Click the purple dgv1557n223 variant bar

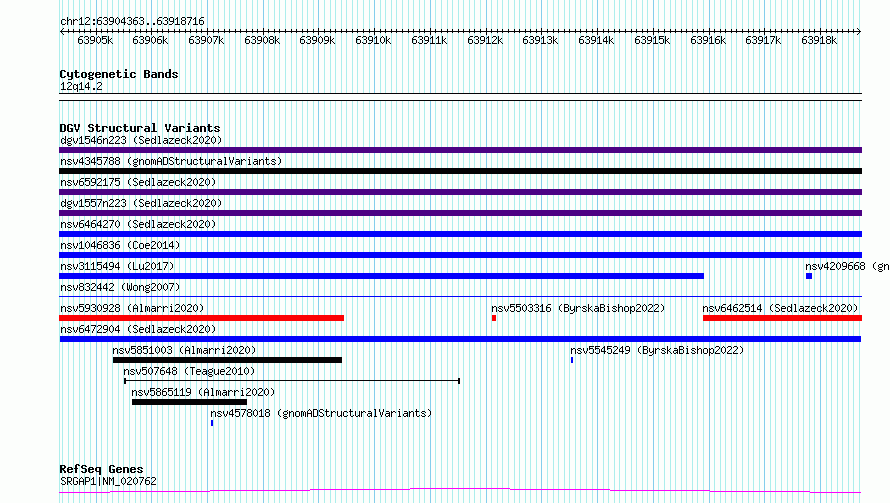[x=460, y=213]
